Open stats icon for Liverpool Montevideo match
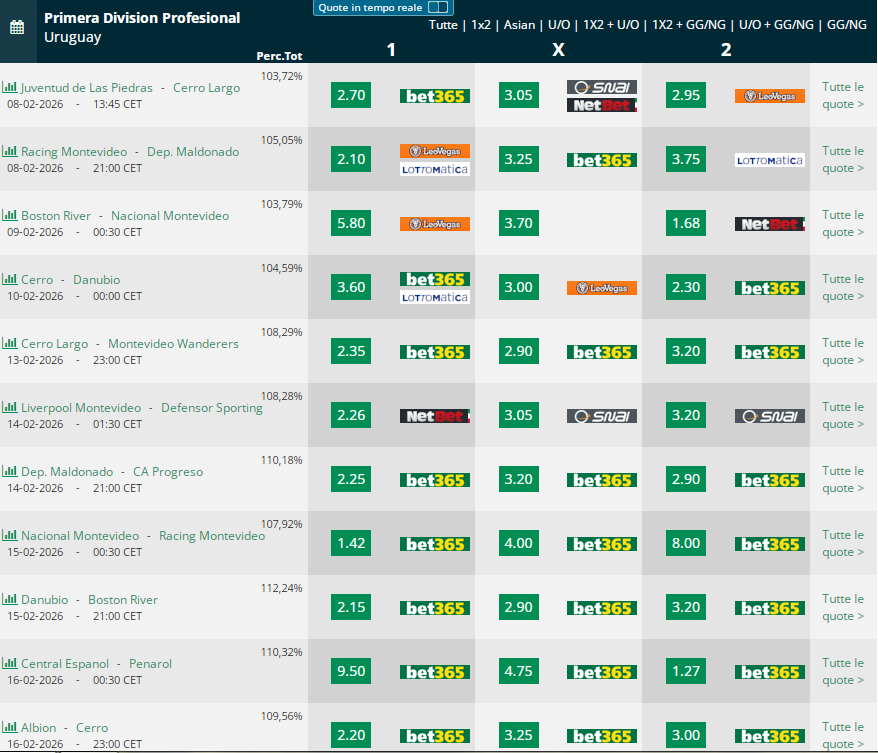This screenshot has width=878, height=753. (x=10, y=406)
